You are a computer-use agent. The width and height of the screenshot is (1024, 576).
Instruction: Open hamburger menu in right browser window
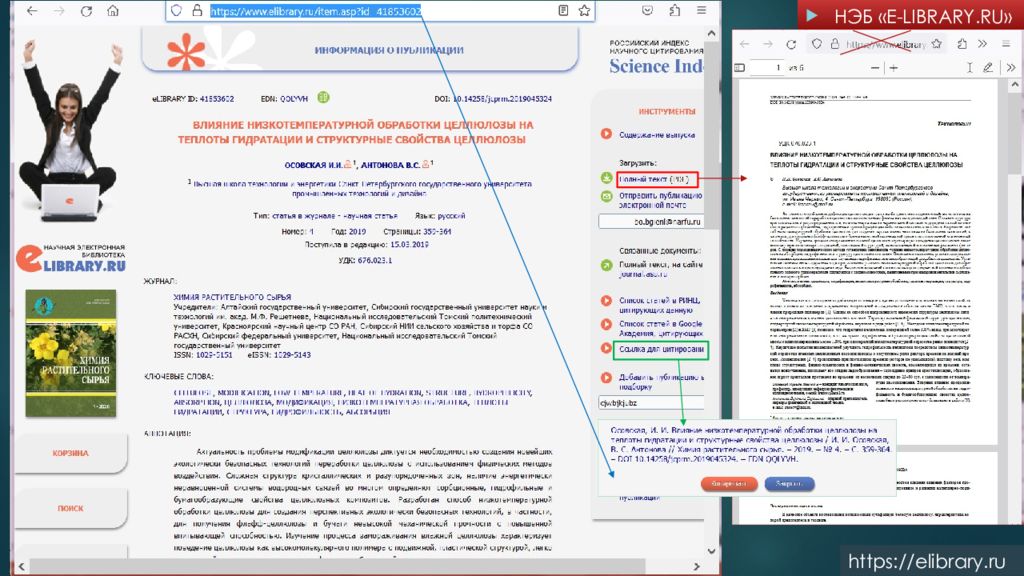(x=1006, y=44)
